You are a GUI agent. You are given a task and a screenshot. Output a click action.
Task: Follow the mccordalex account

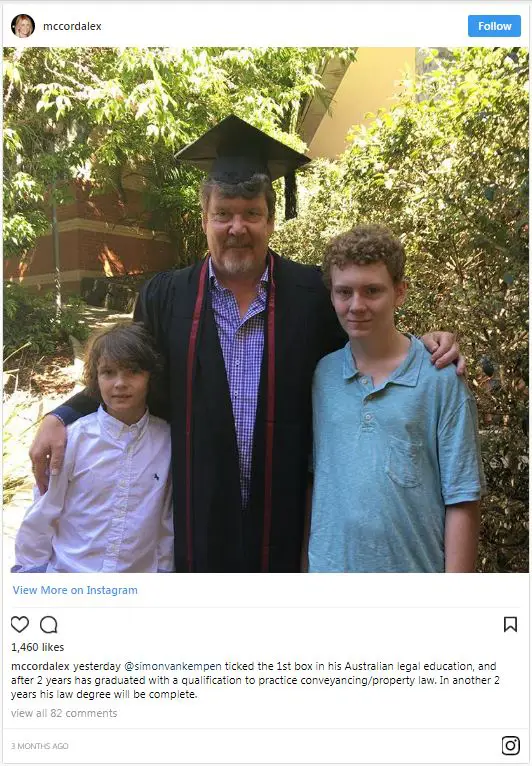coord(494,26)
